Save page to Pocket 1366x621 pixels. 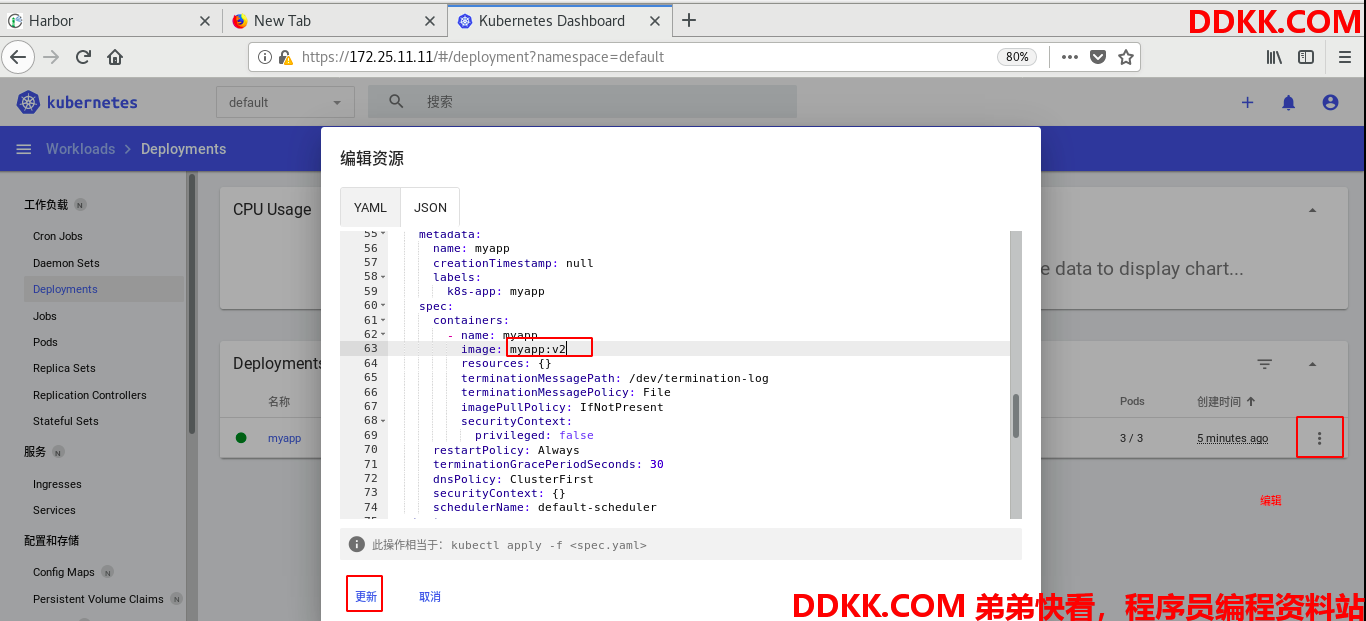coord(1098,57)
